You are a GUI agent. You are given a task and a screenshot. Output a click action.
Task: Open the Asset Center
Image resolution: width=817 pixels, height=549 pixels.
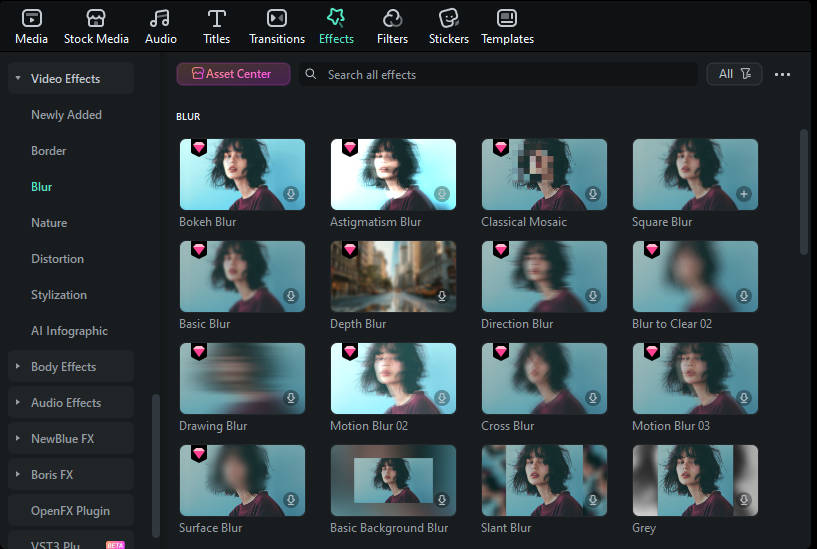(233, 74)
